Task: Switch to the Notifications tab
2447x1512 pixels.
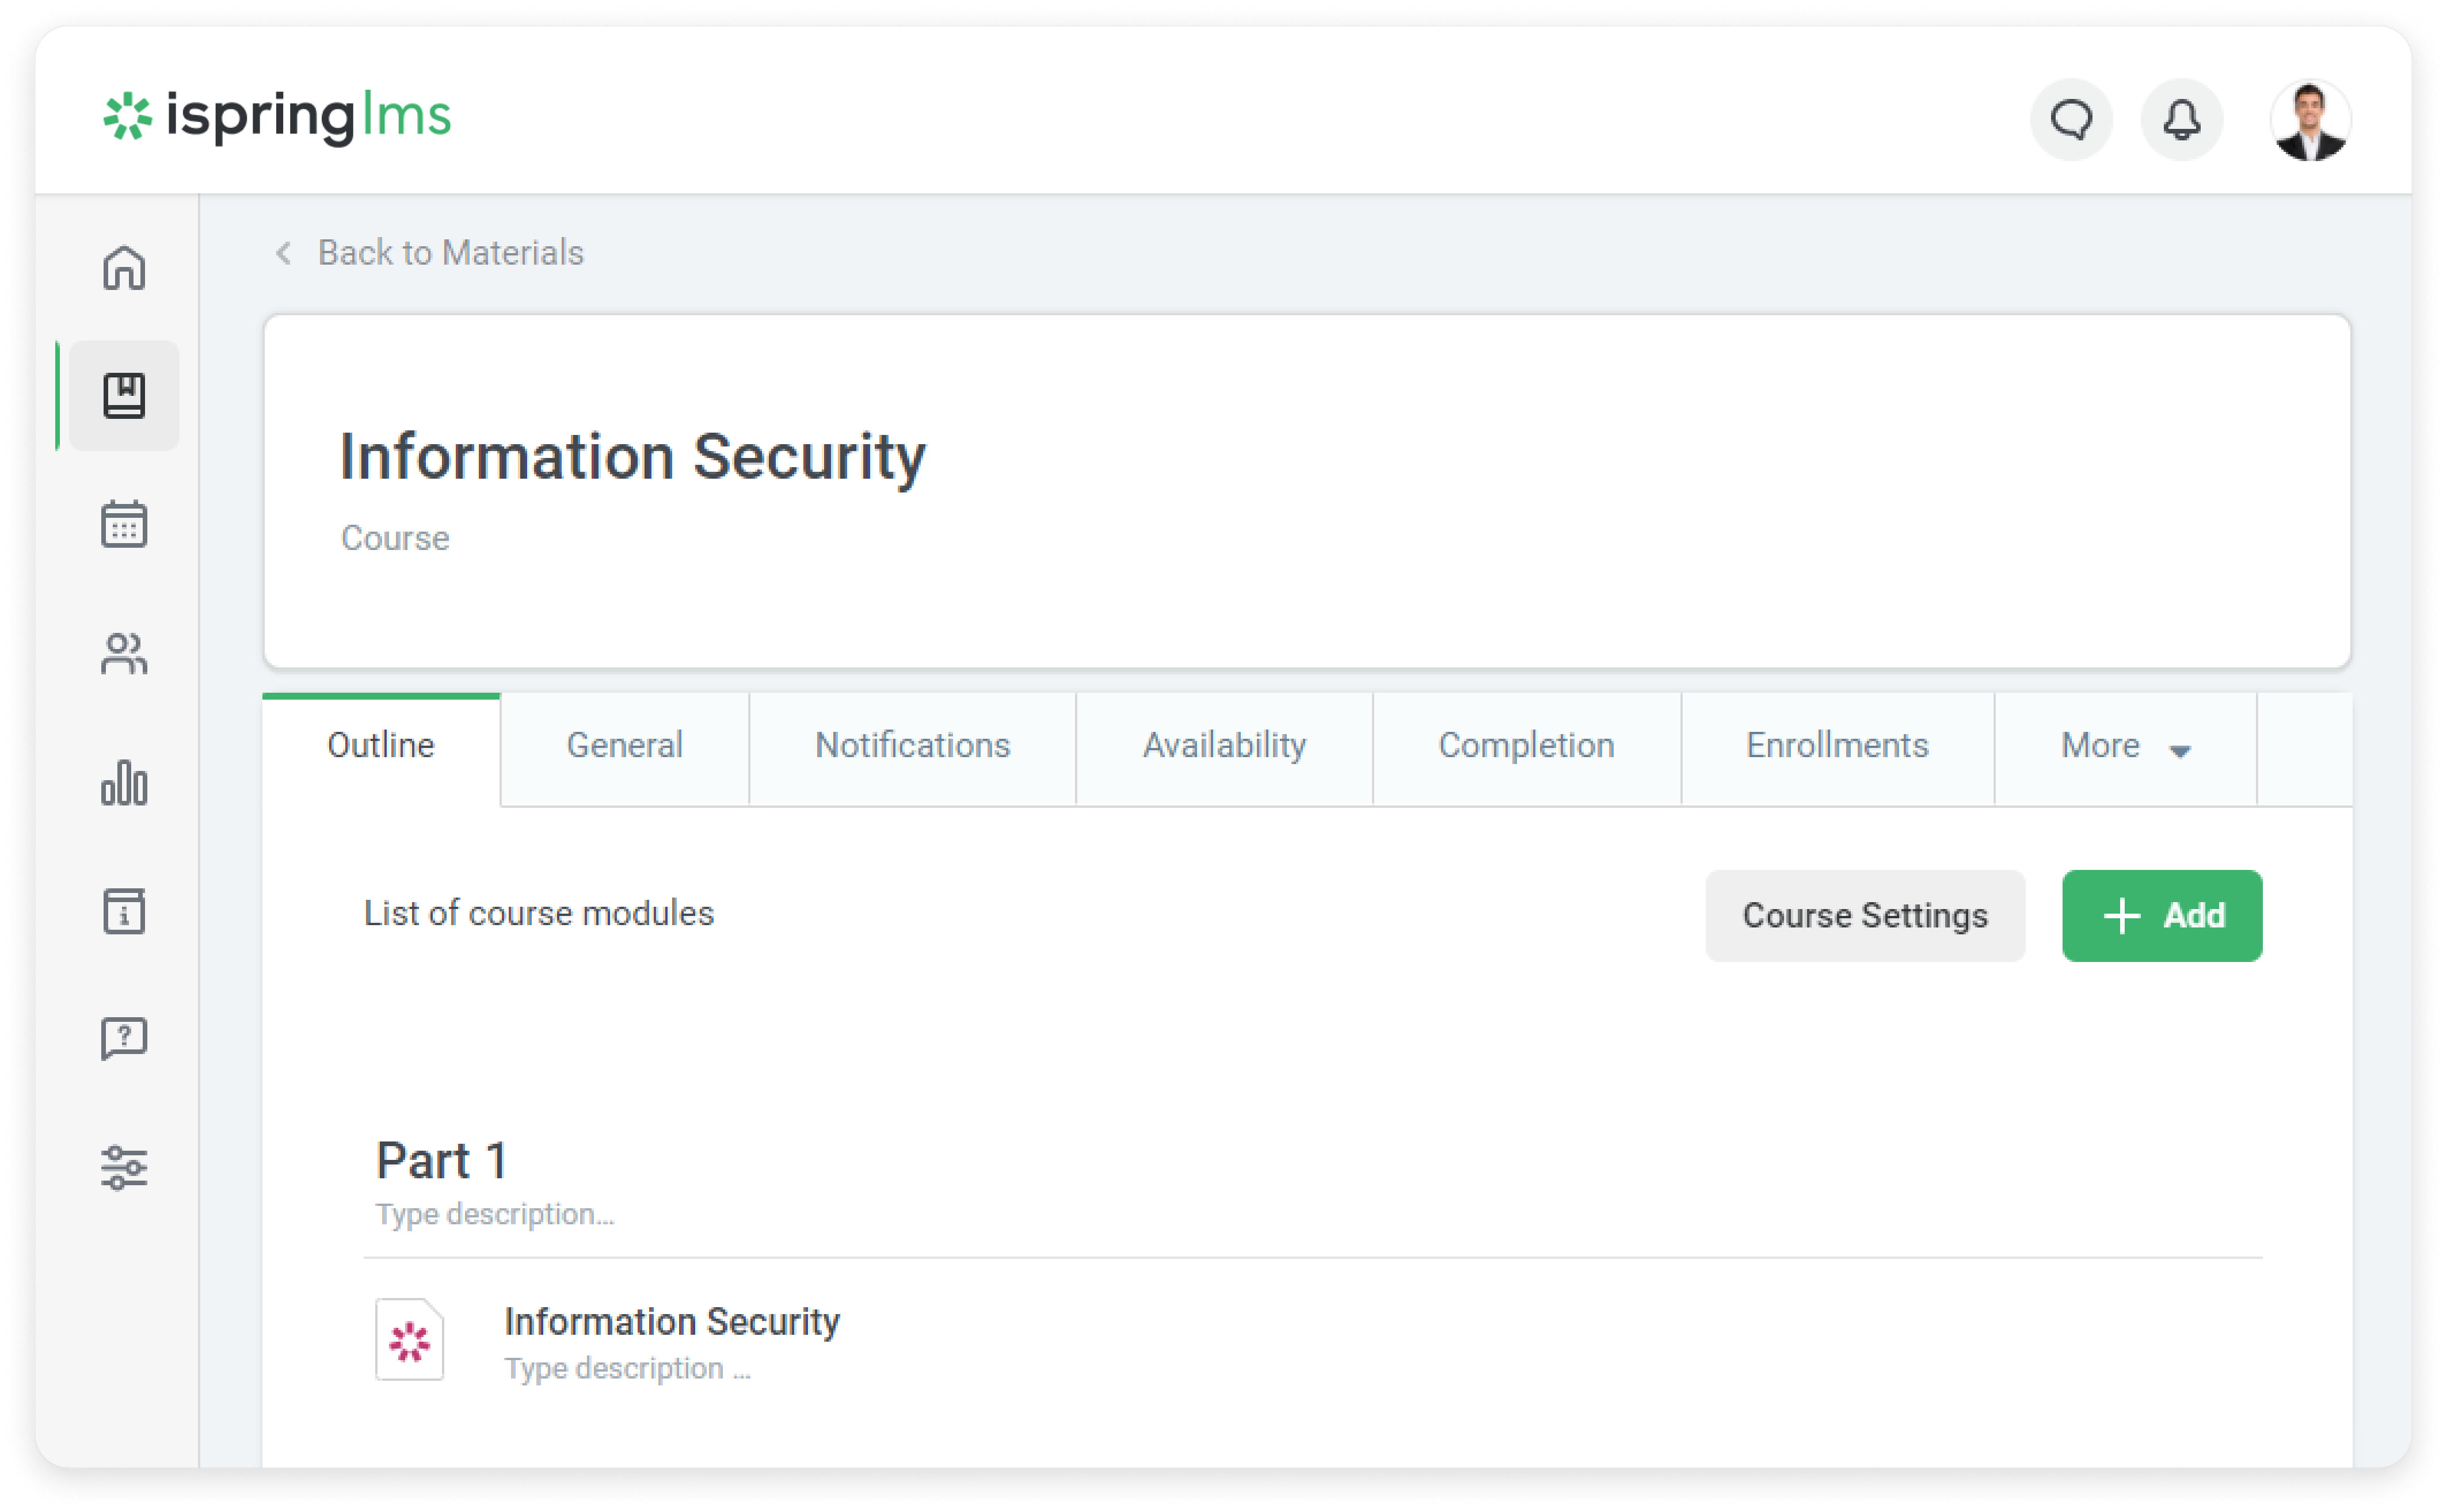Action: point(912,746)
